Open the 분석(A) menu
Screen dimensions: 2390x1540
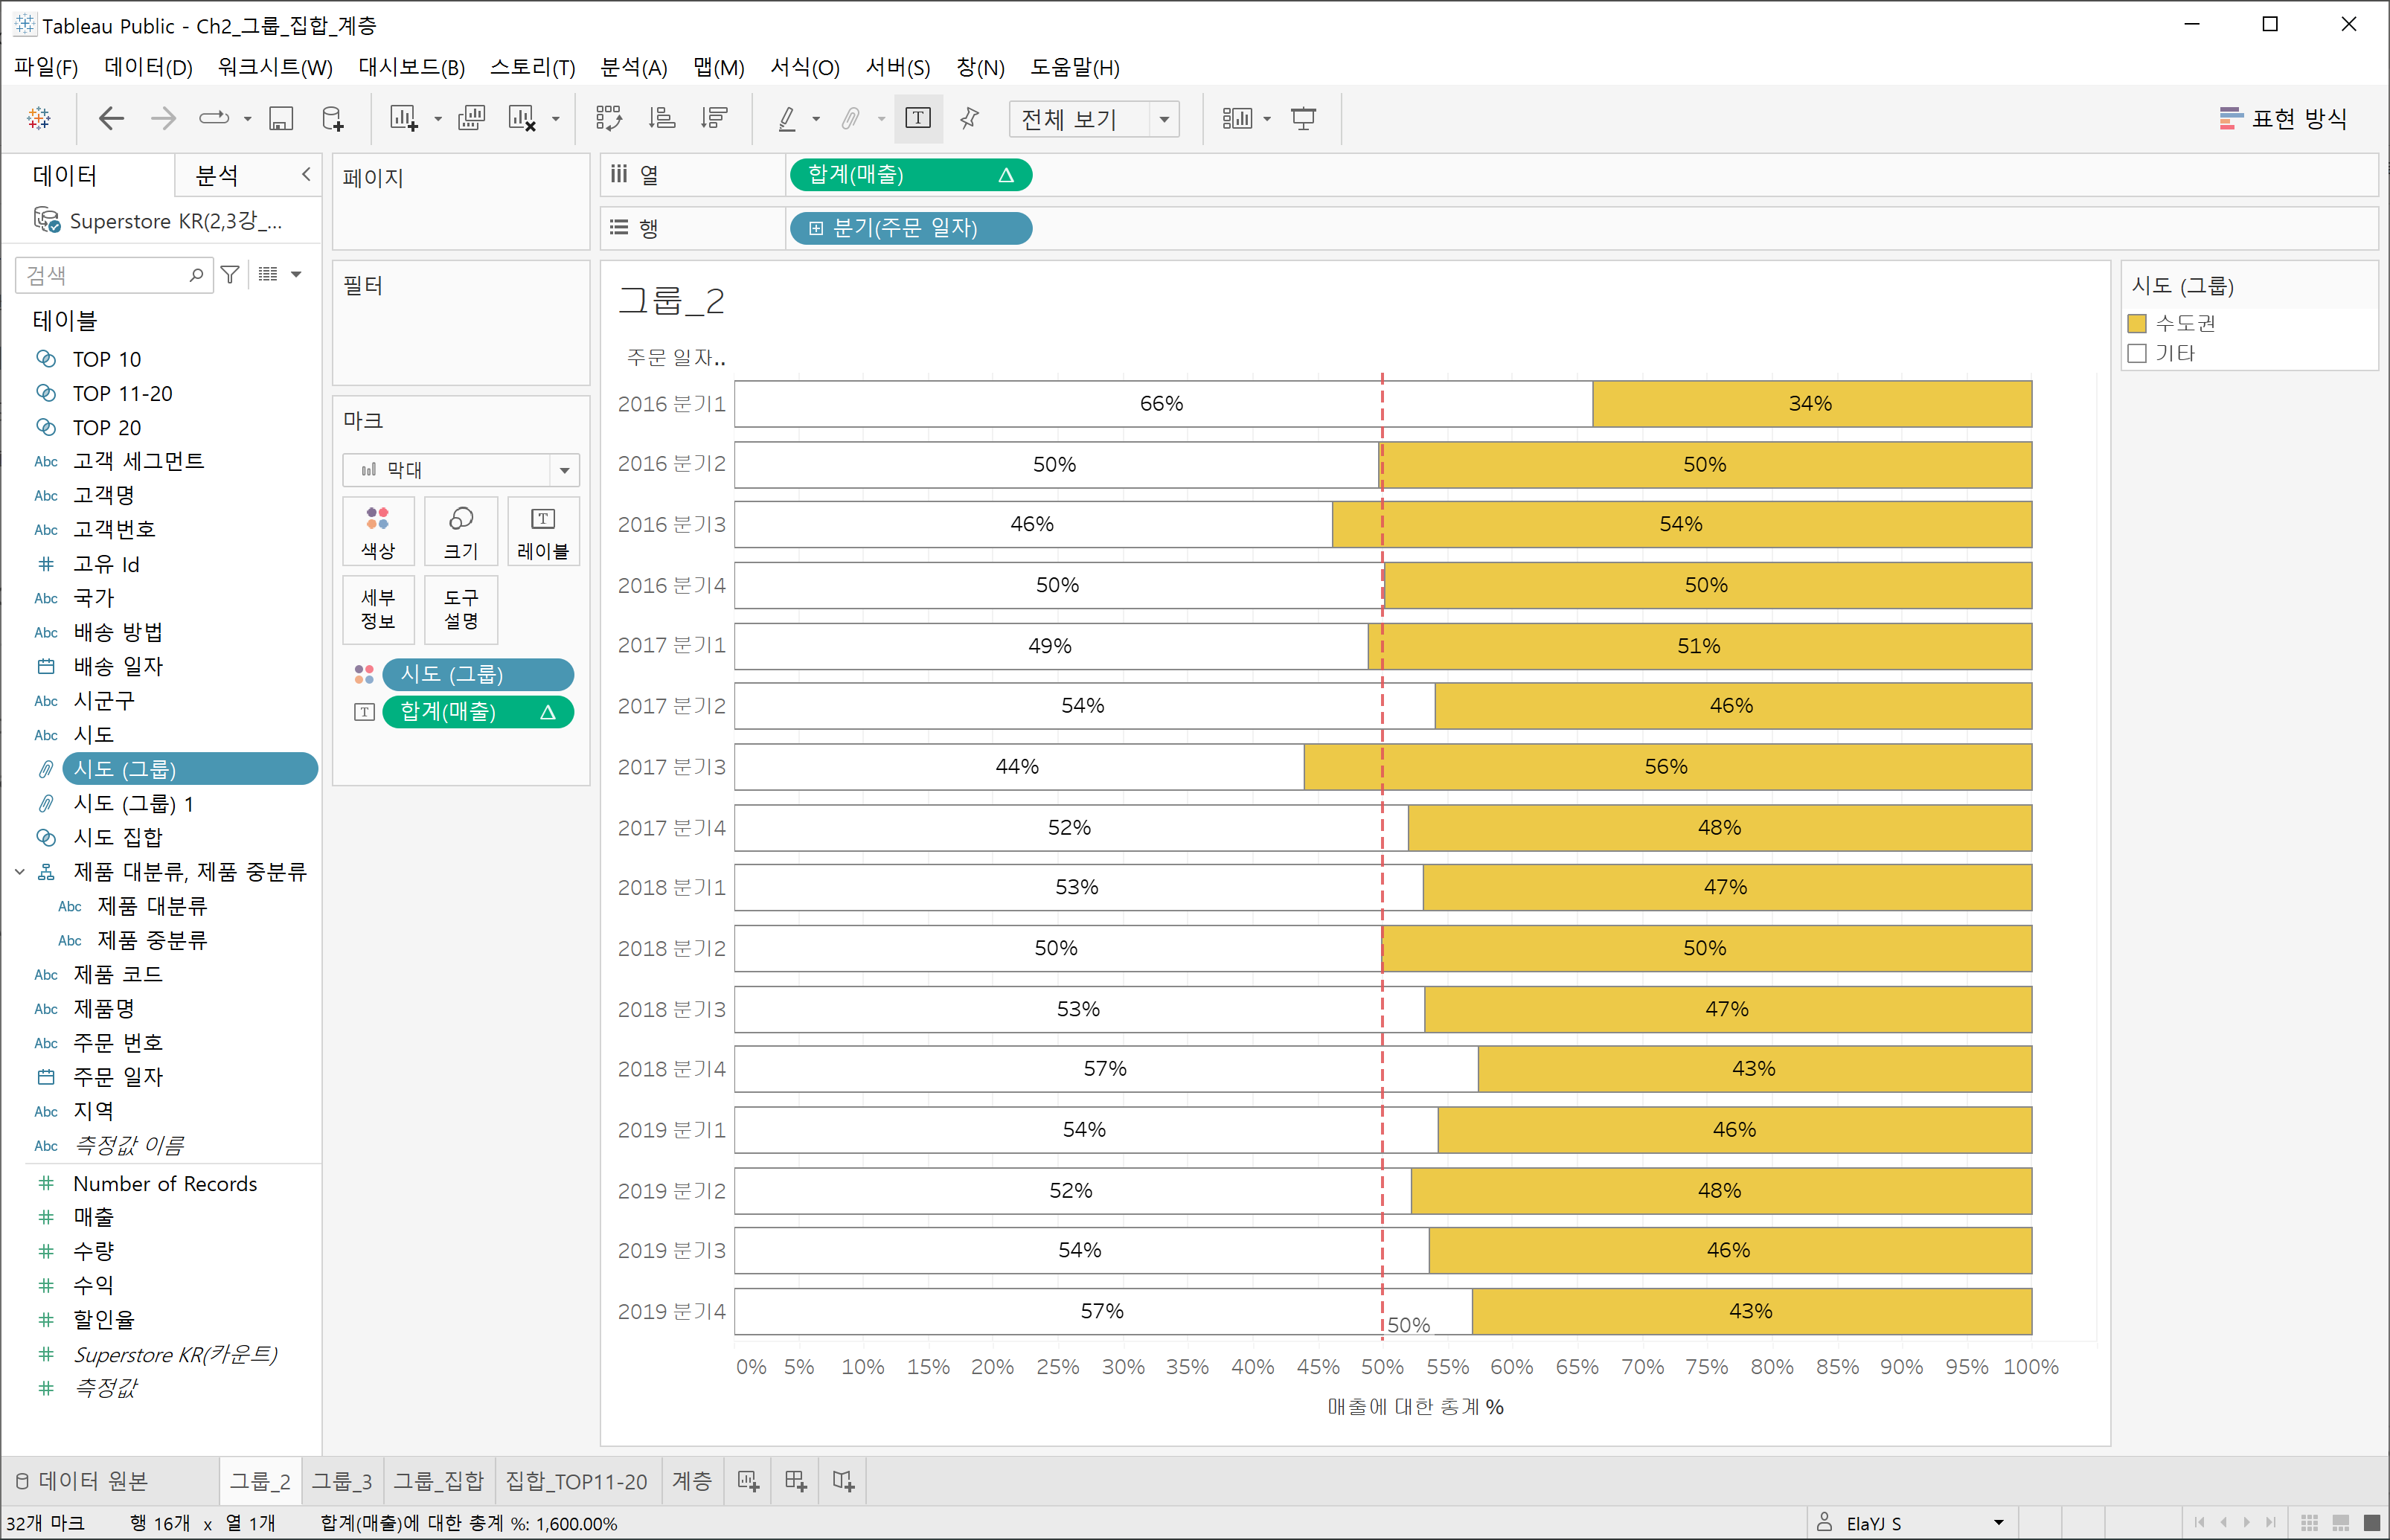click(633, 67)
